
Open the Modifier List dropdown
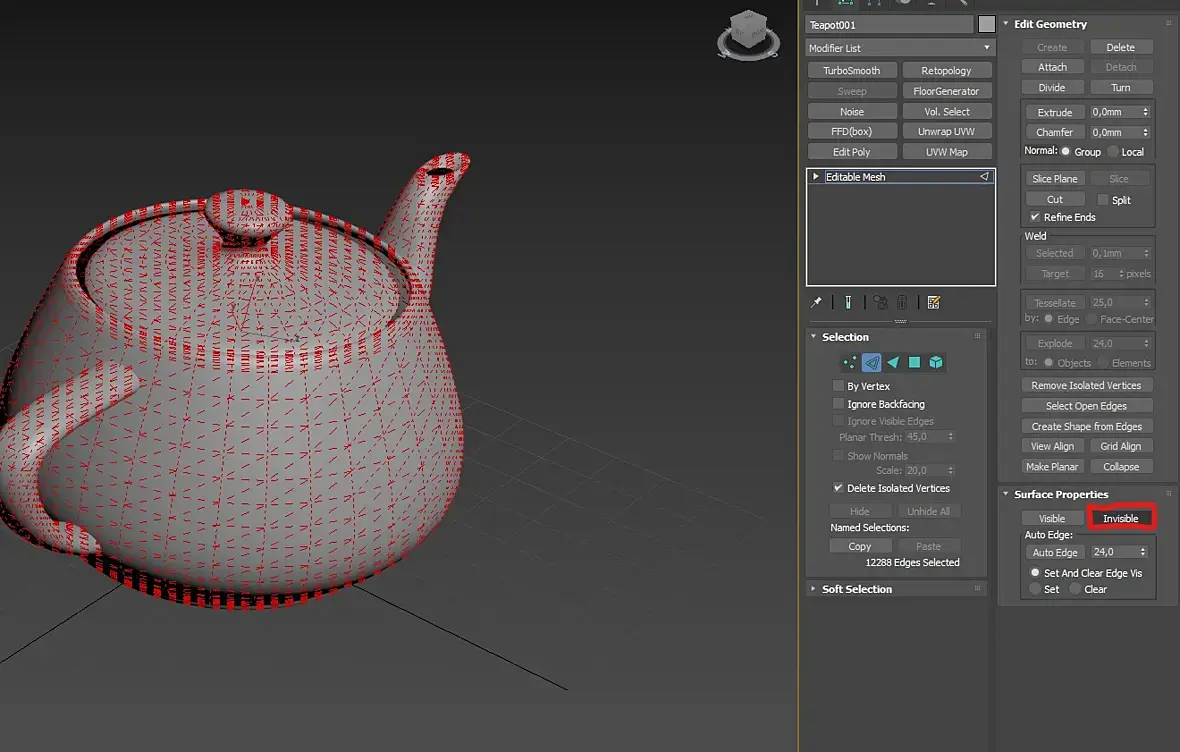900,48
